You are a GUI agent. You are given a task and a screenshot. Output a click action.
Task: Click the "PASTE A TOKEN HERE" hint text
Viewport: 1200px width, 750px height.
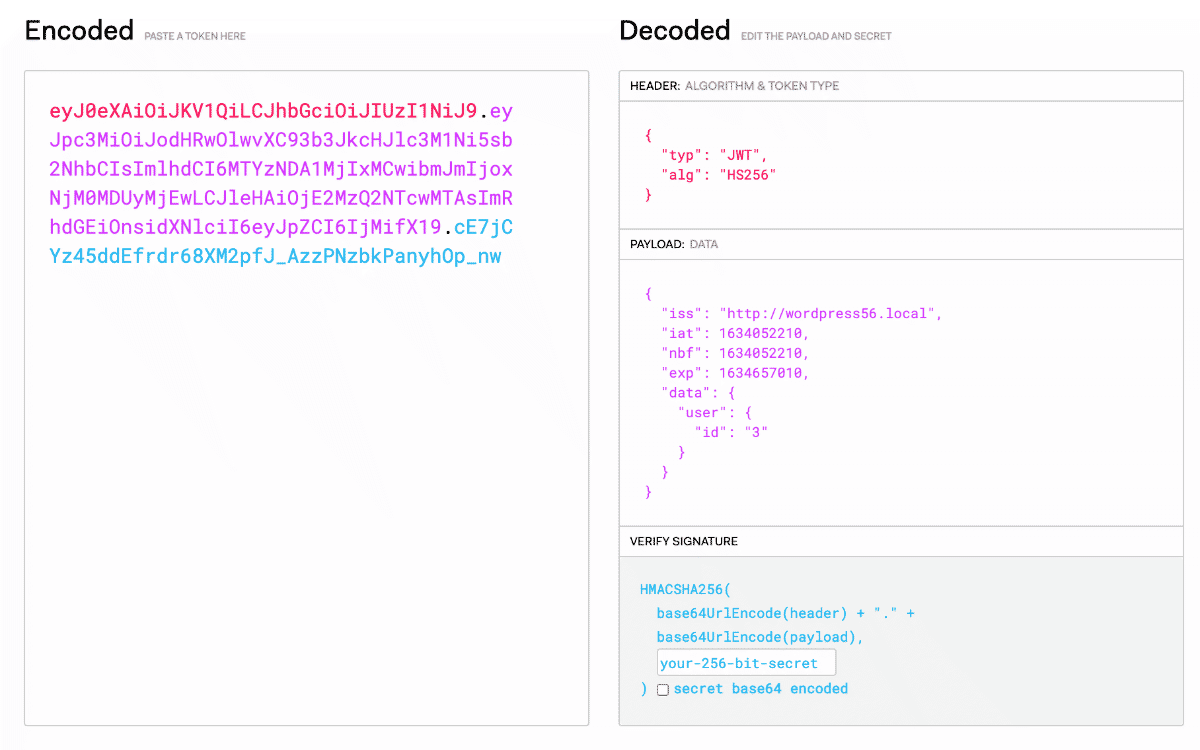click(195, 35)
